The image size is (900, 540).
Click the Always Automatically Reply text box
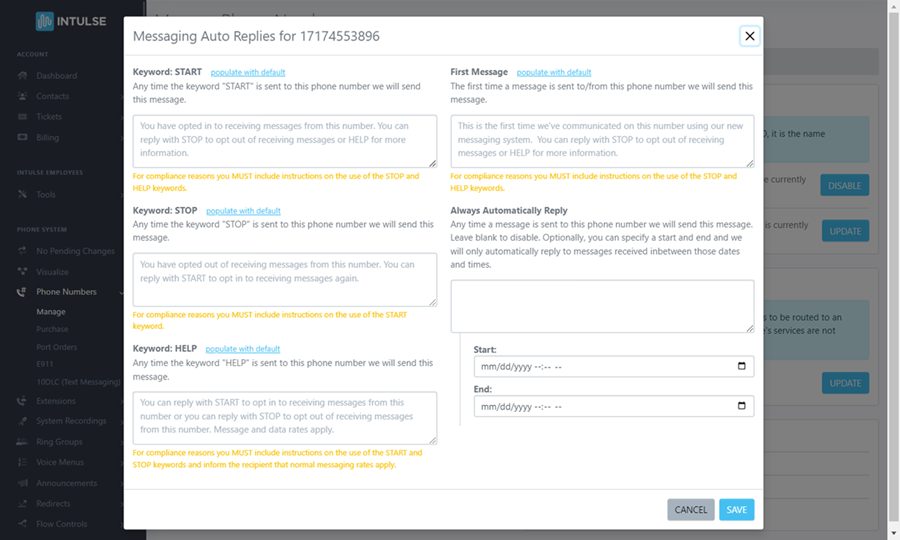click(602, 306)
